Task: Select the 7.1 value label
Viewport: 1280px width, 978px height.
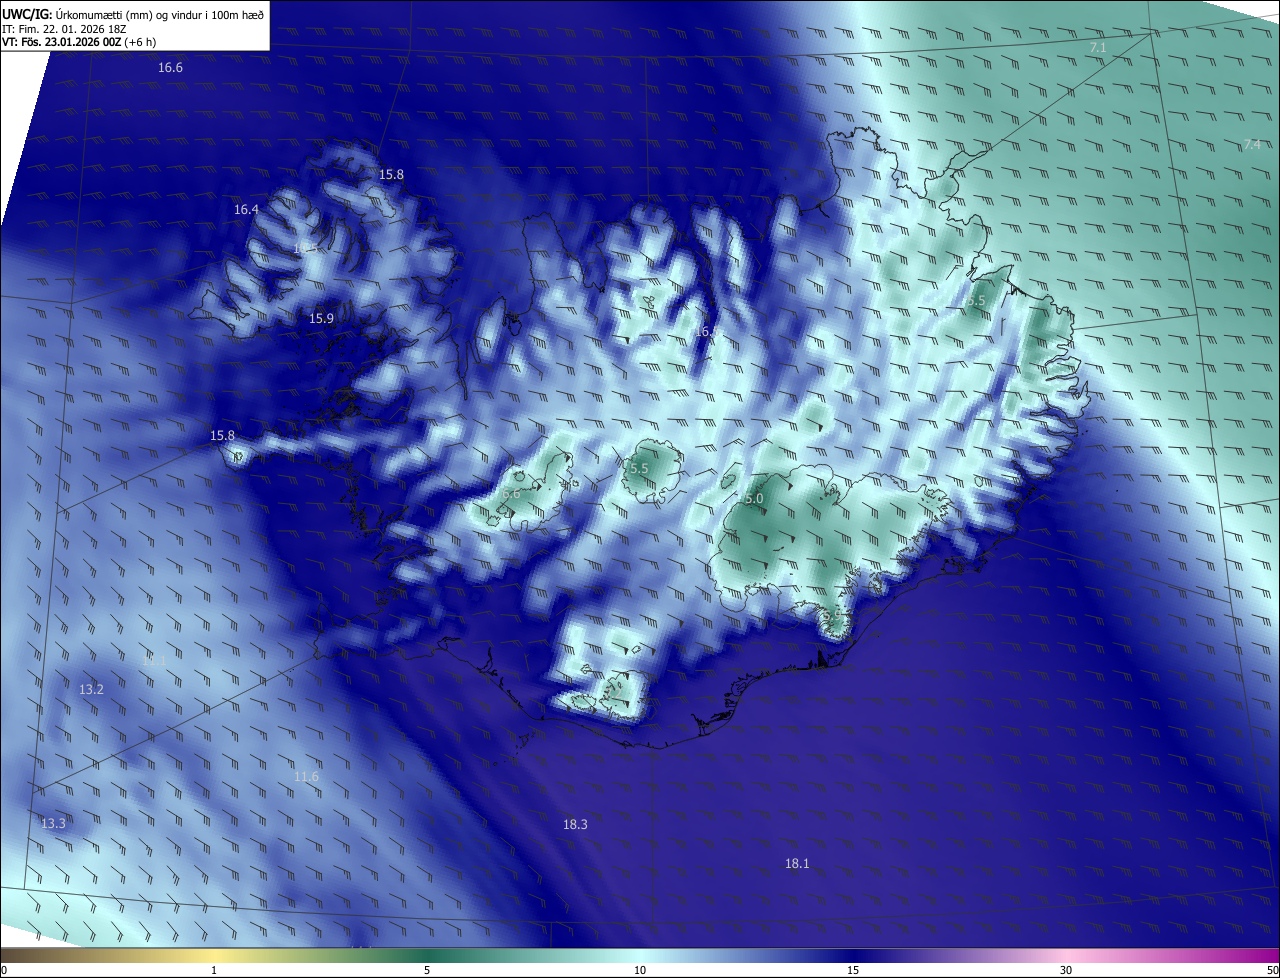Action: click(1098, 48)
